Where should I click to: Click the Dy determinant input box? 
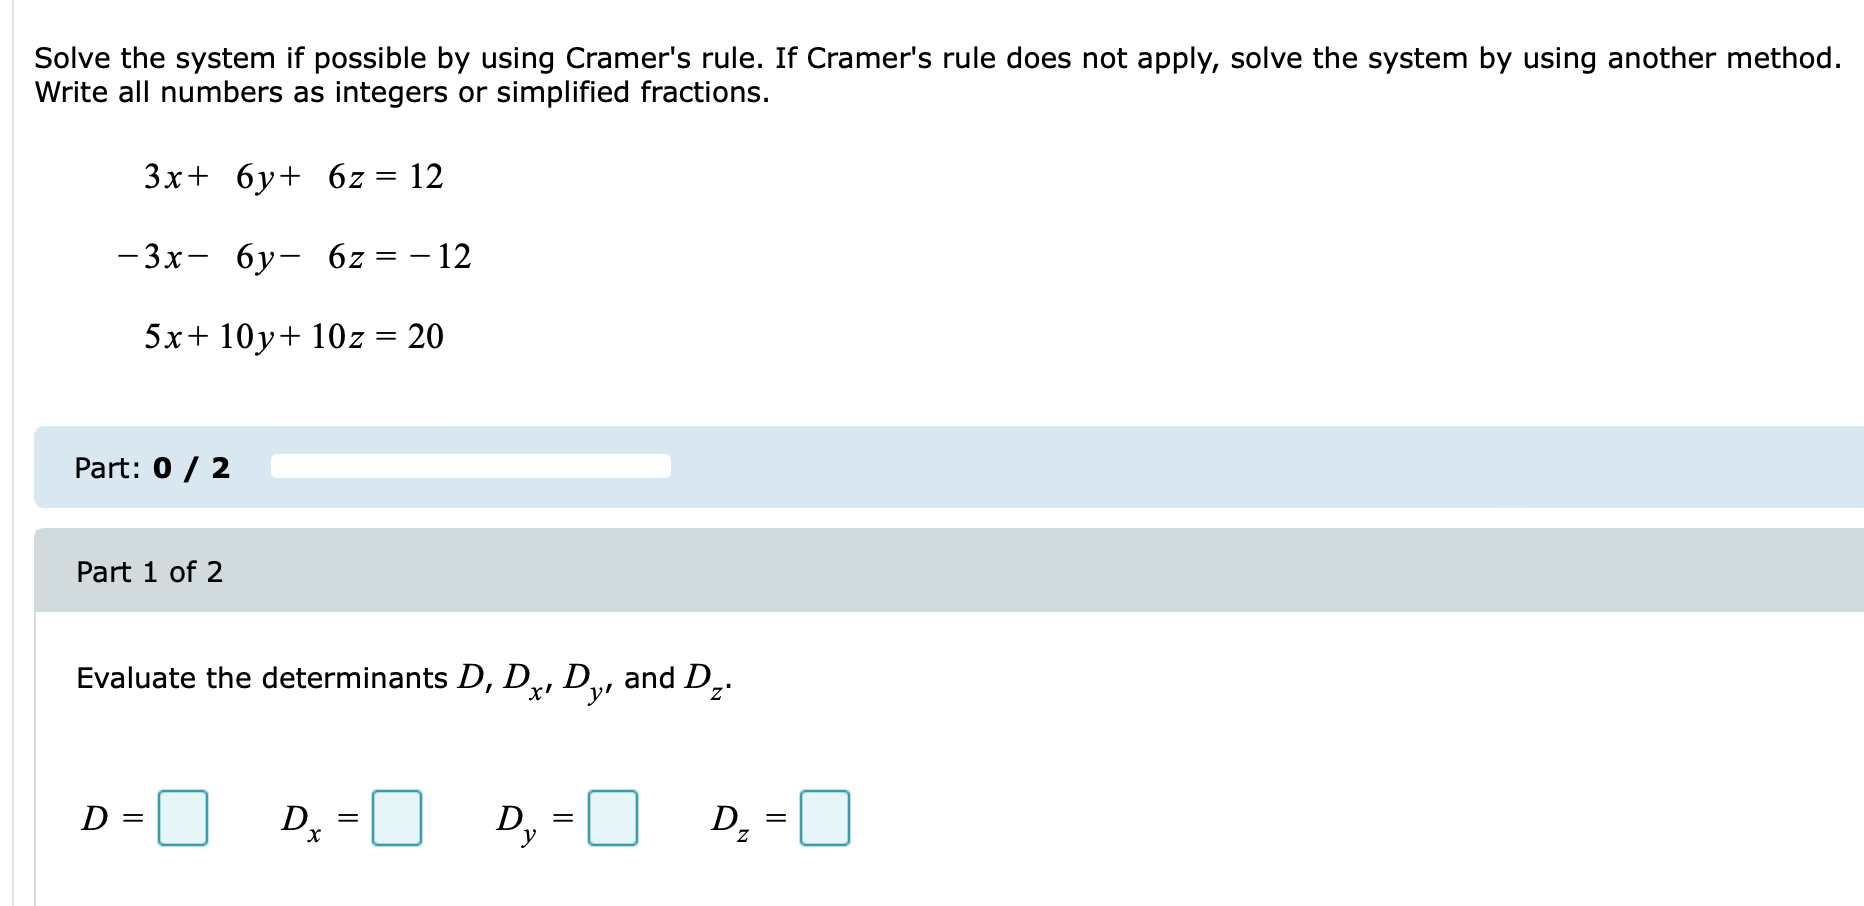pyautogui.click(x=612, y=819)
